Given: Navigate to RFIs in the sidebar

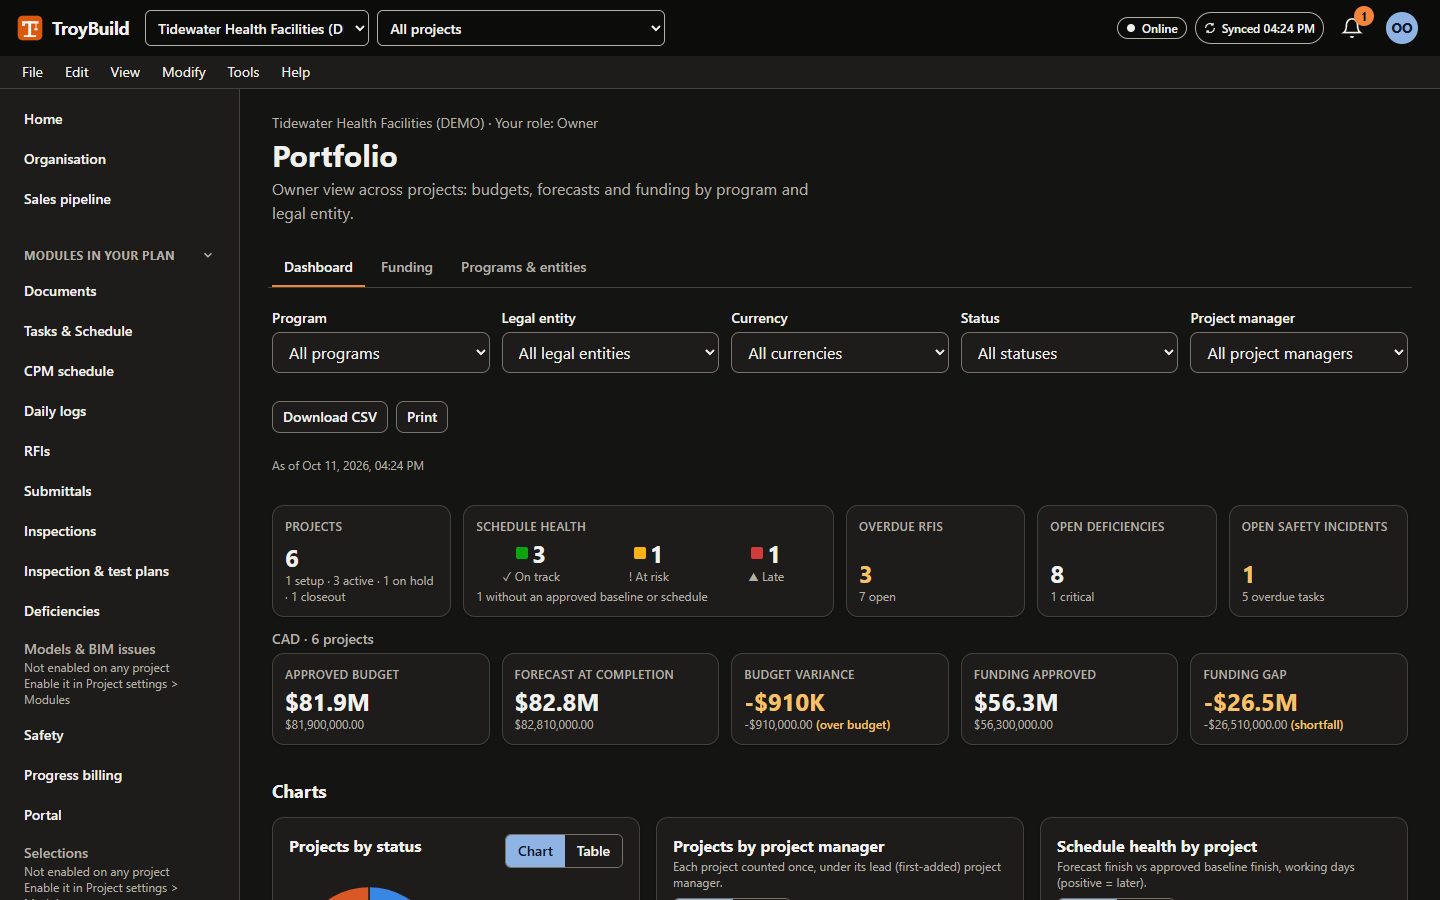Looking at the screenshot, I should coord(37,451).
